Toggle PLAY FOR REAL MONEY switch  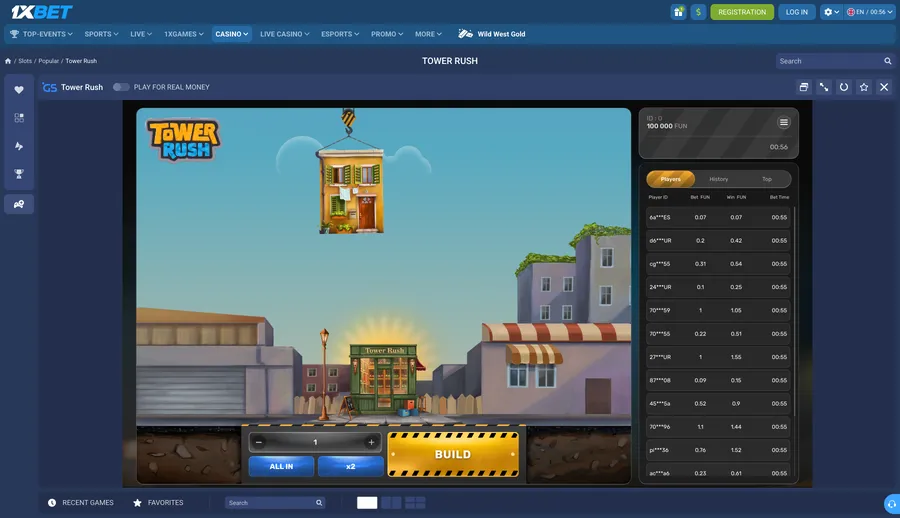click(x=121, y=87)
